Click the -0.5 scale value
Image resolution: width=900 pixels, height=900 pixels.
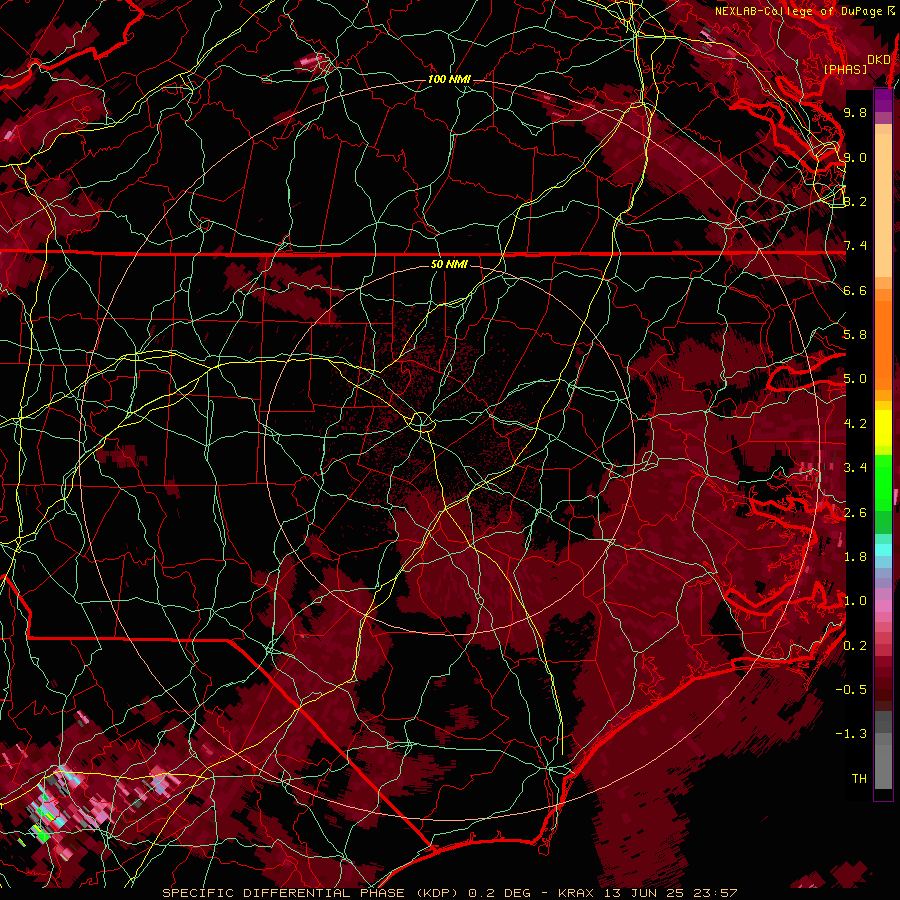pos(851,689)
